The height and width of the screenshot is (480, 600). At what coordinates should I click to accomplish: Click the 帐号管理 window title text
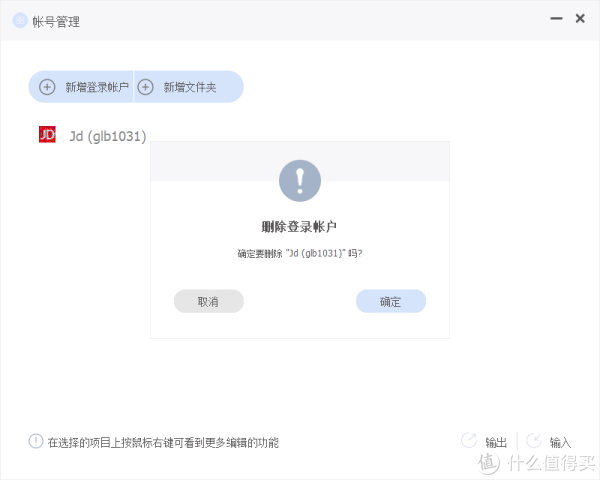click(56, 21)
